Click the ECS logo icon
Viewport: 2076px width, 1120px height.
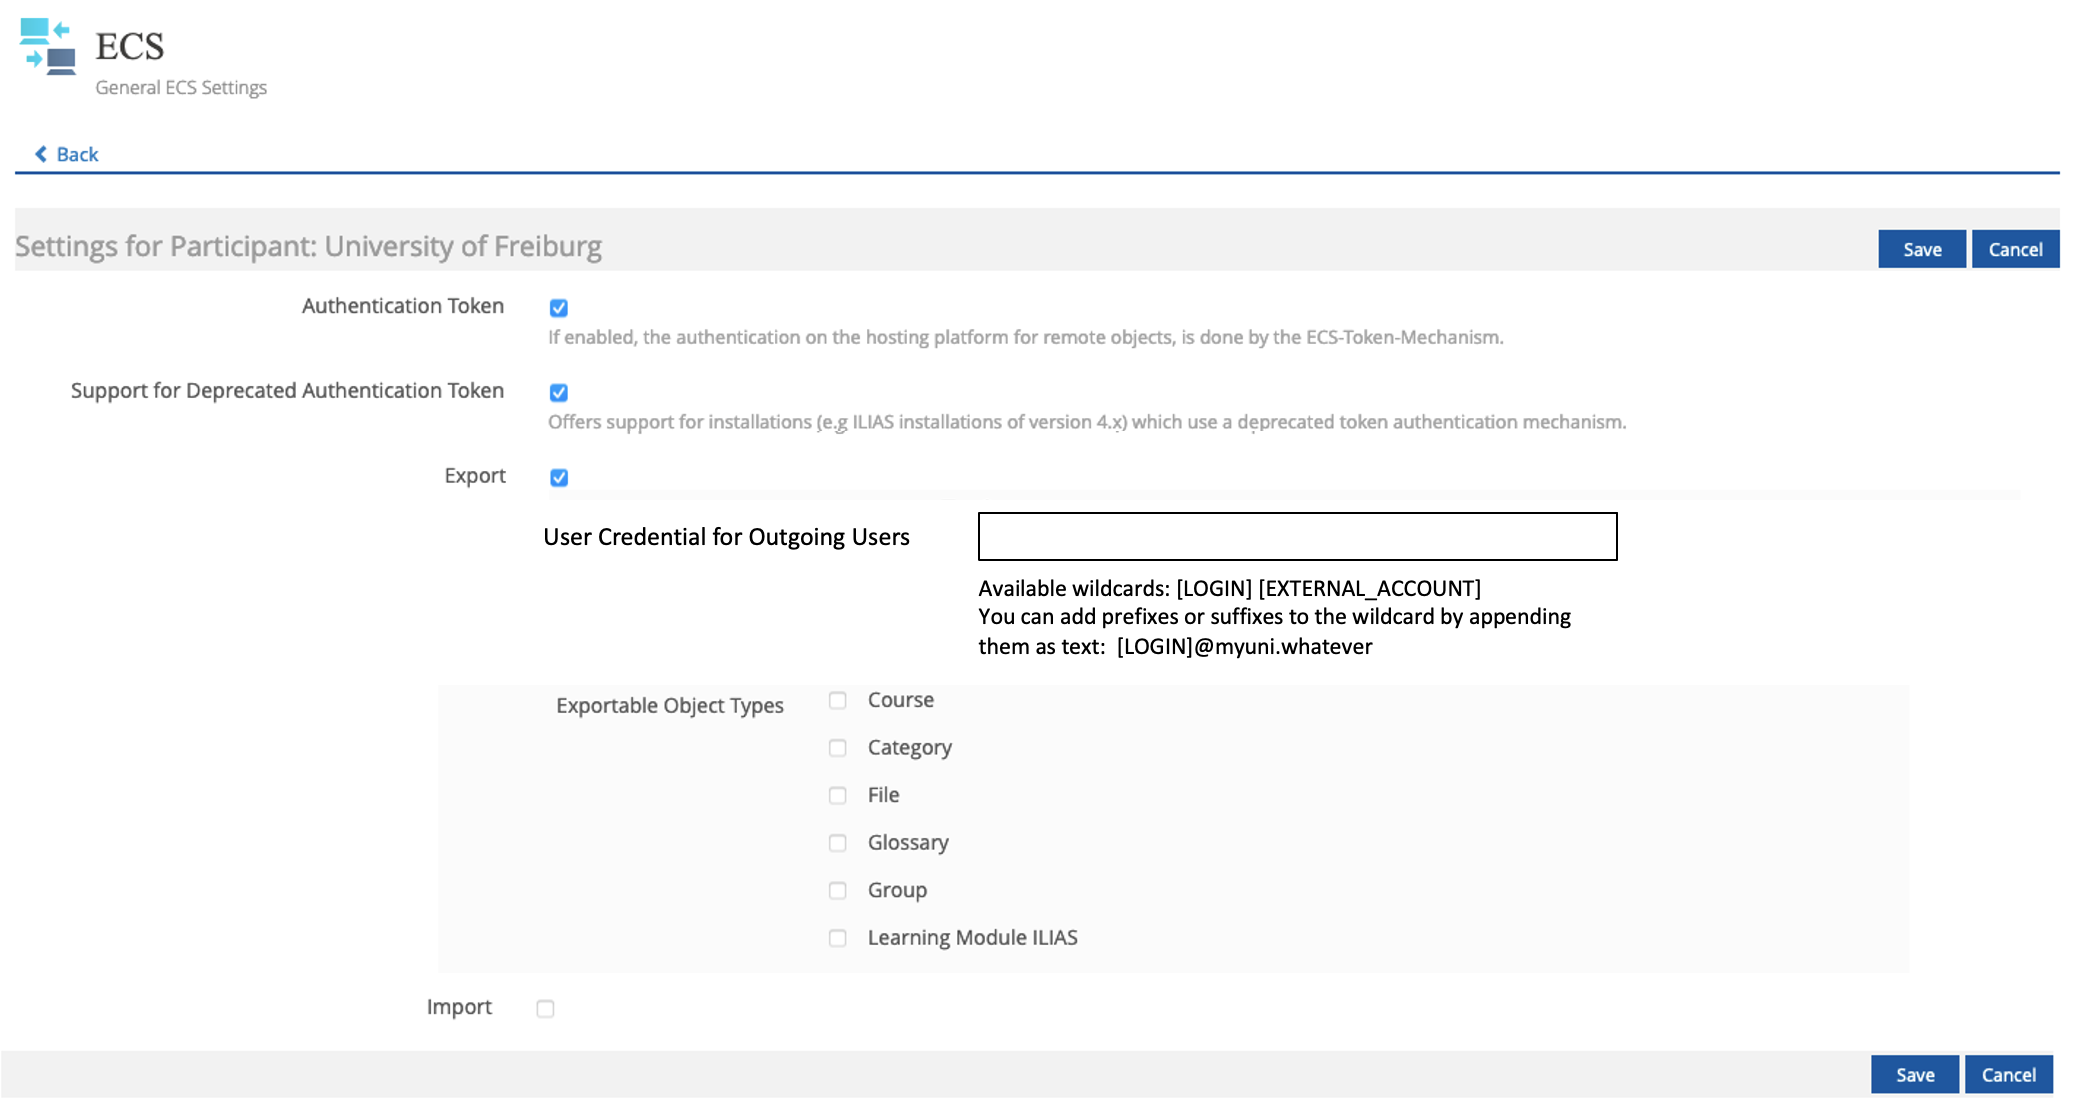(x=48, y=46)
